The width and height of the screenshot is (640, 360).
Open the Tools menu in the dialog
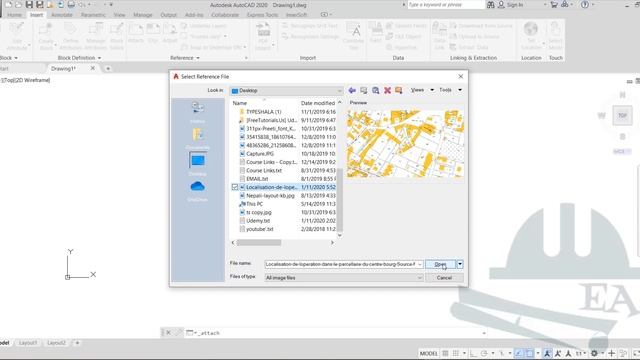(451, 90)
